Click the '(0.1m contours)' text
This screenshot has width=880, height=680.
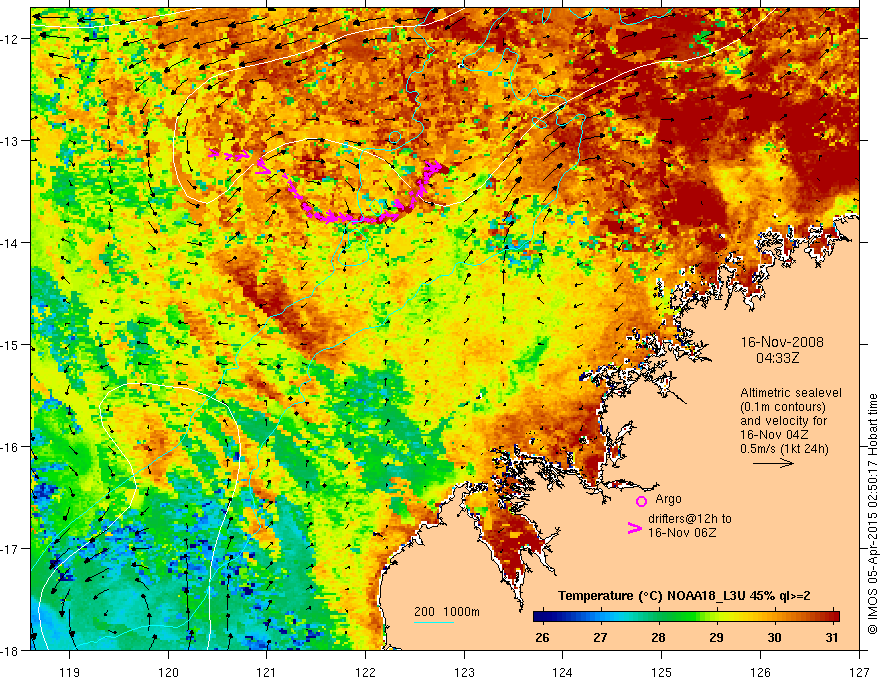[783, 407]
